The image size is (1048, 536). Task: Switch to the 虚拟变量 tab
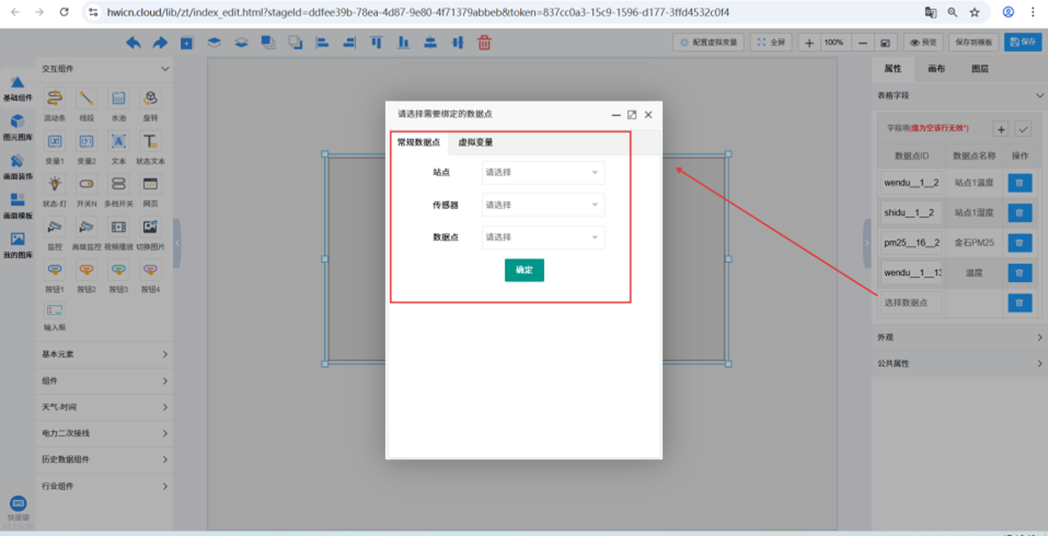pos(475,143)
